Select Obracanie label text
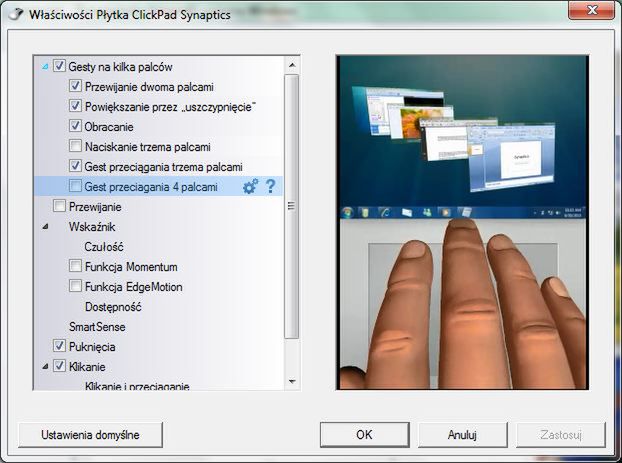Screen dimensions: 622x463 point(109,127)
